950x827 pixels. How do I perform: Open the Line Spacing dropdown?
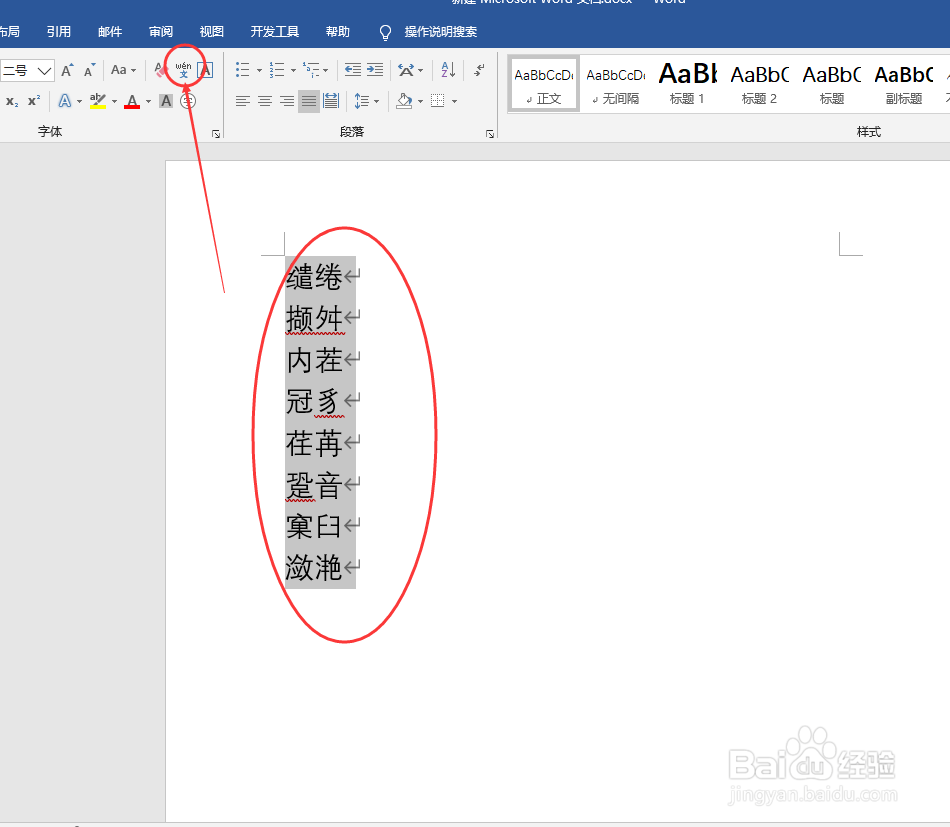point(366,100)
